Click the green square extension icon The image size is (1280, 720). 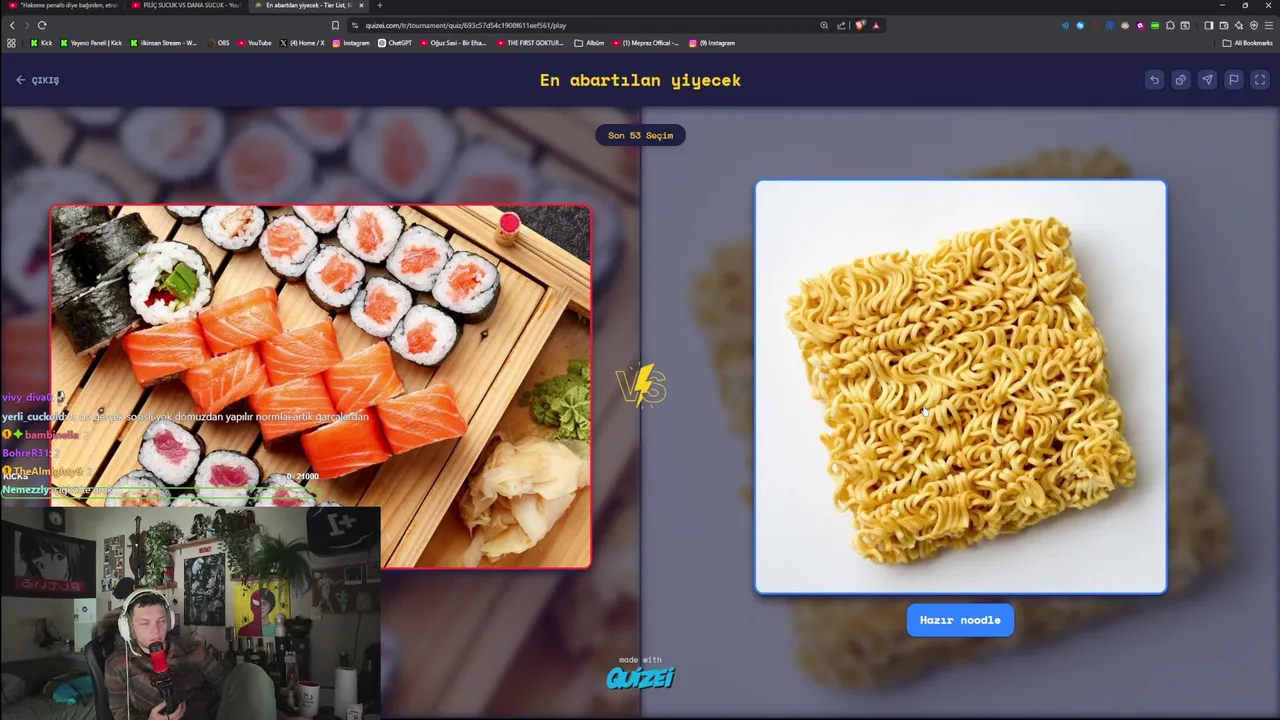tap(1155, 25)
